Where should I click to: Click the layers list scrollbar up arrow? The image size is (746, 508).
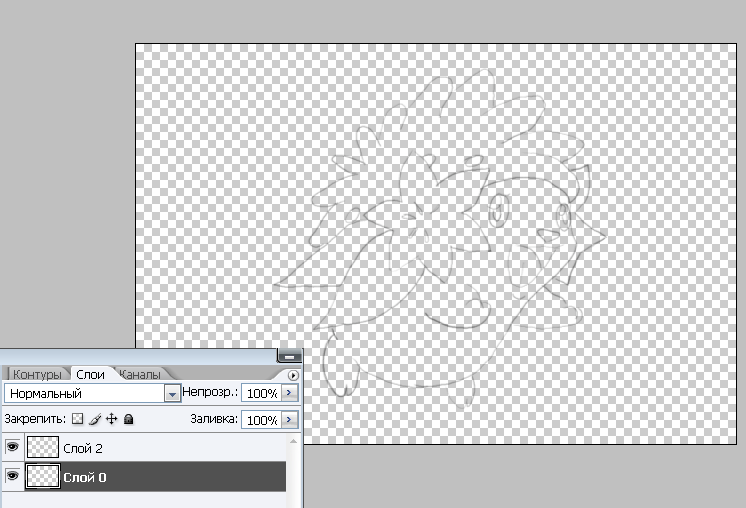(293, 441)
